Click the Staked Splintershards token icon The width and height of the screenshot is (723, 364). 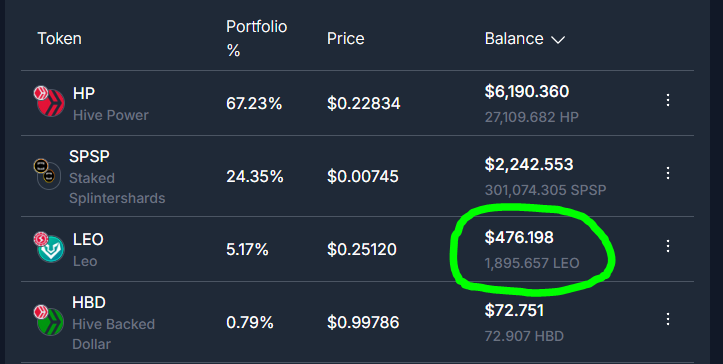click(x=47, y=174)
